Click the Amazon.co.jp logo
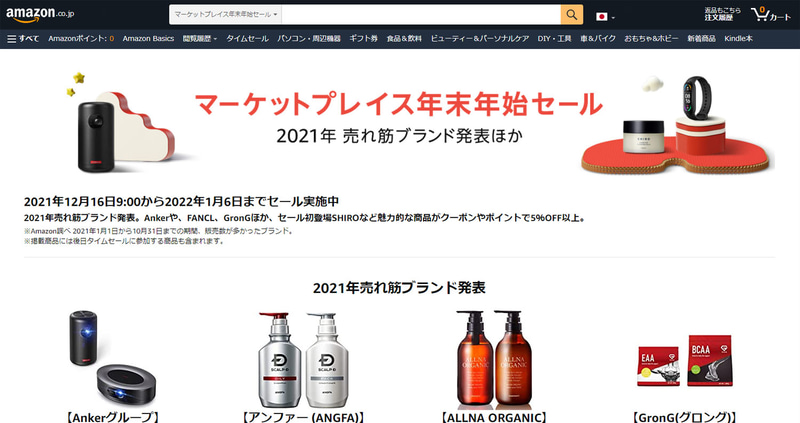Viewport: 800px width, 423px height. (40, 14)
